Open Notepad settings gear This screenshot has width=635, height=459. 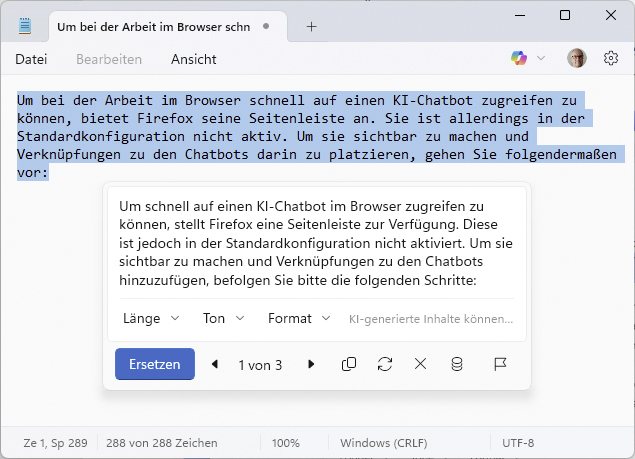(x=611, y=58)
